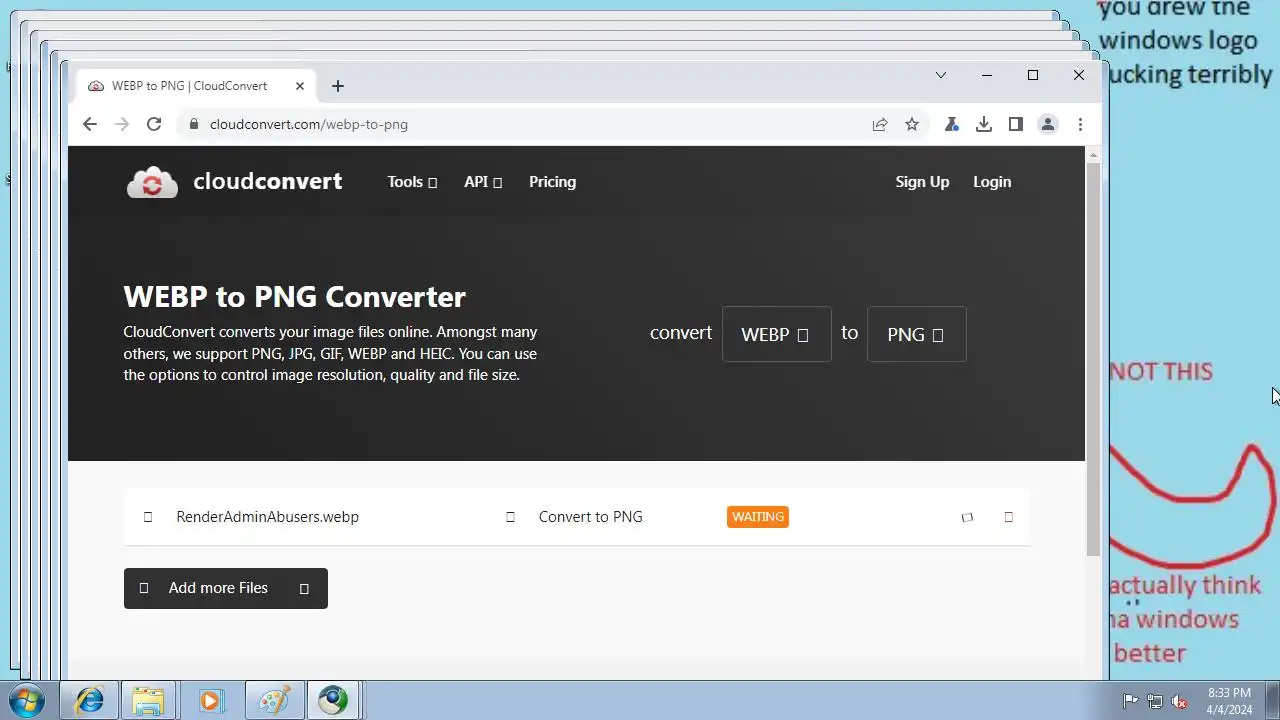
Task: Open the wrench options icon for the file
Action: click(967, 517)
